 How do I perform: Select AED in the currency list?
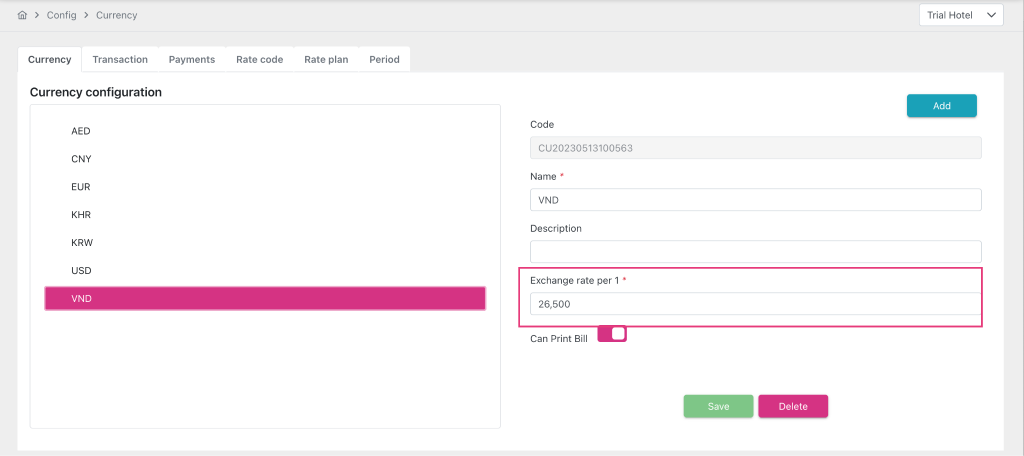(81, 131)
